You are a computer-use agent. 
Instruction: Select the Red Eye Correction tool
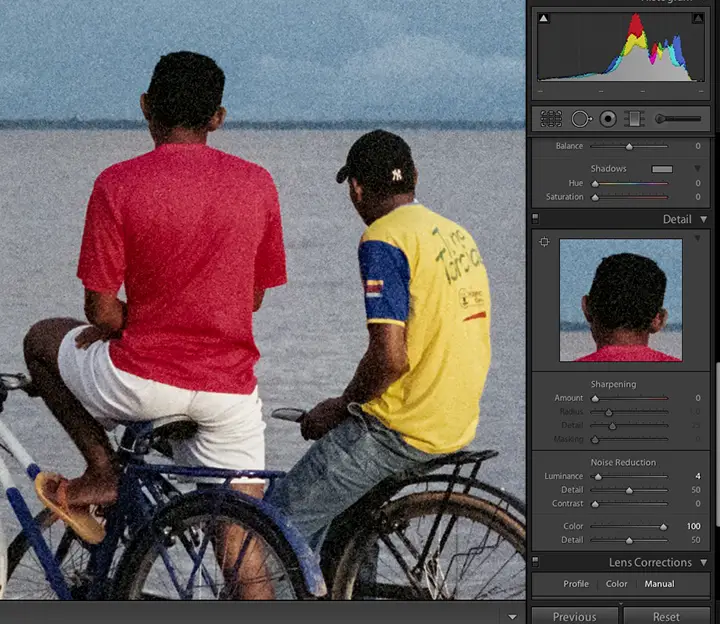(x=608, y=118)
